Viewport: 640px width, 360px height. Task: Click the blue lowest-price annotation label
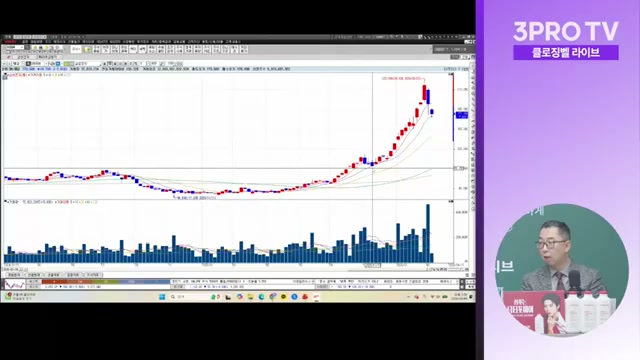click(x=196, y=198)
